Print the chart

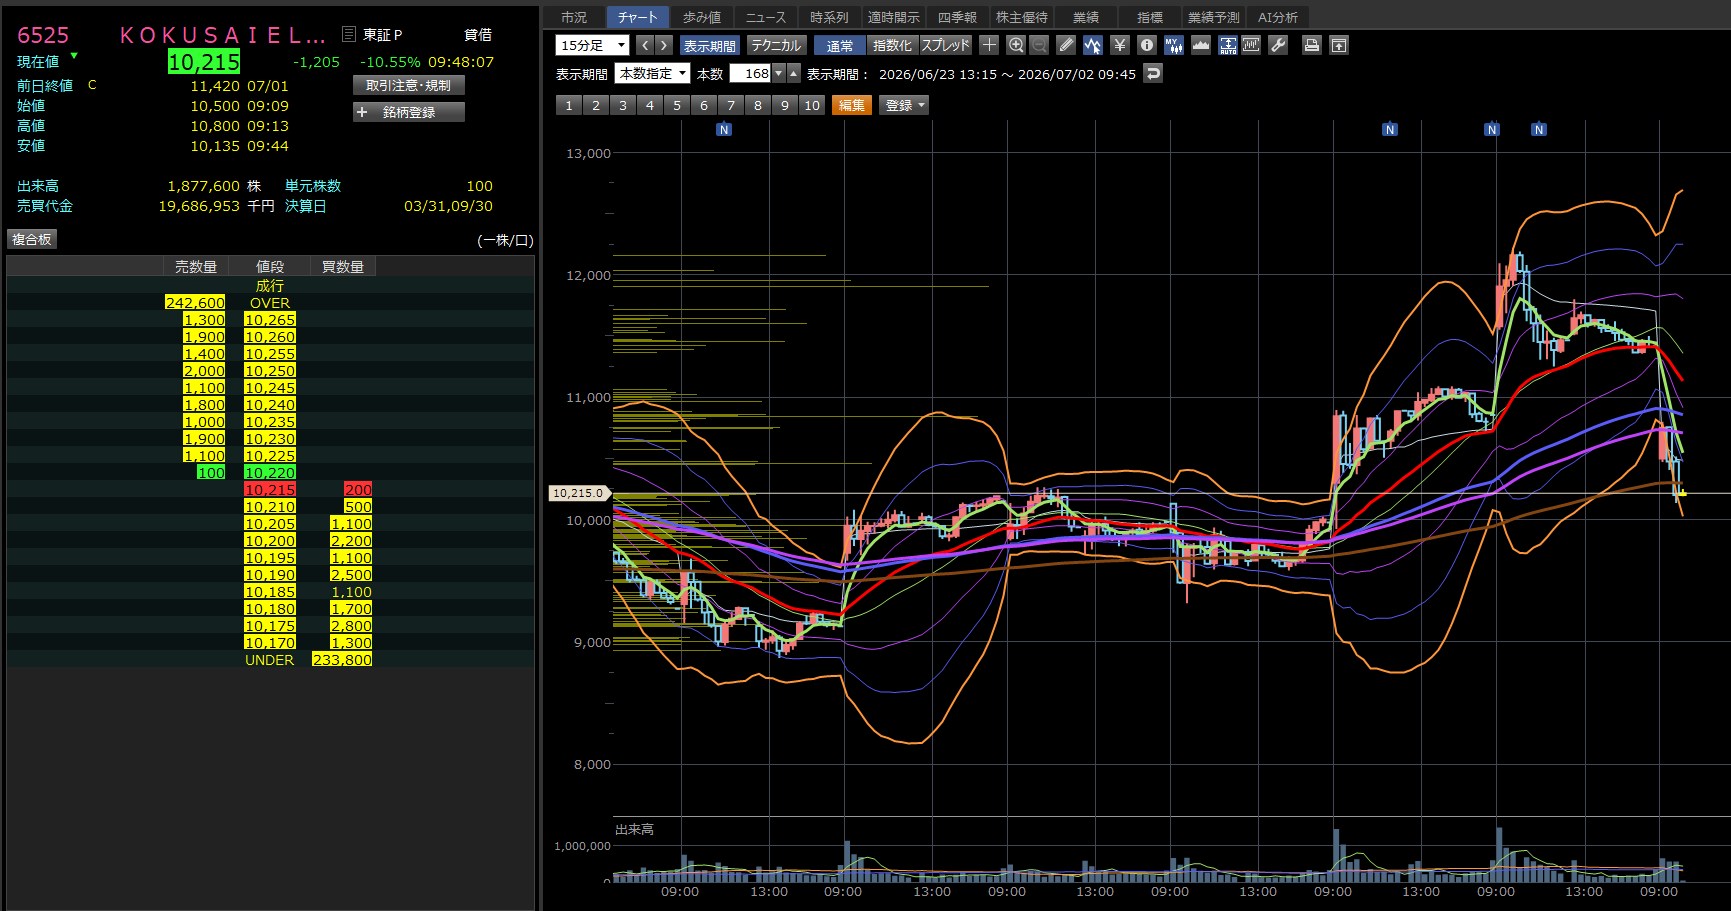pyautogui.click(x=1312, y=45)
